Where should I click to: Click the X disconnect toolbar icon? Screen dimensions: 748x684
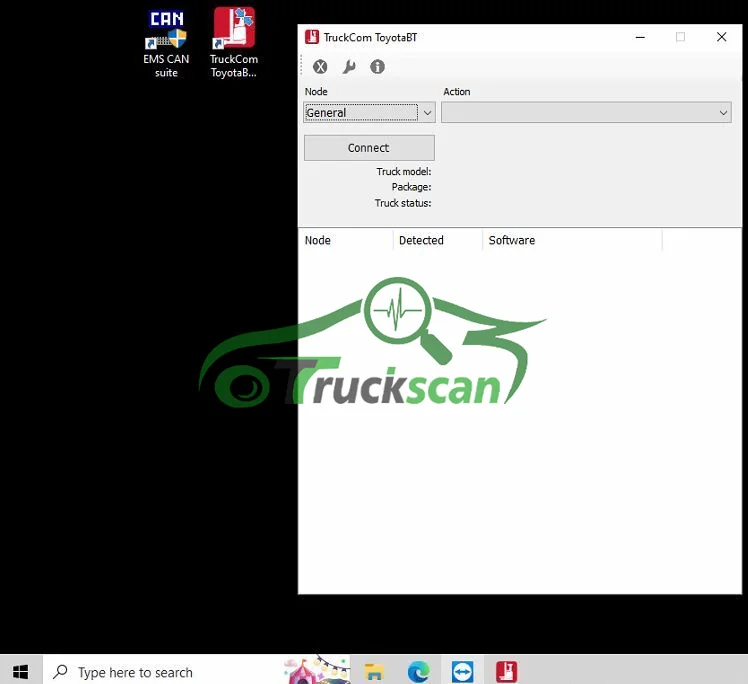[320, 67]
